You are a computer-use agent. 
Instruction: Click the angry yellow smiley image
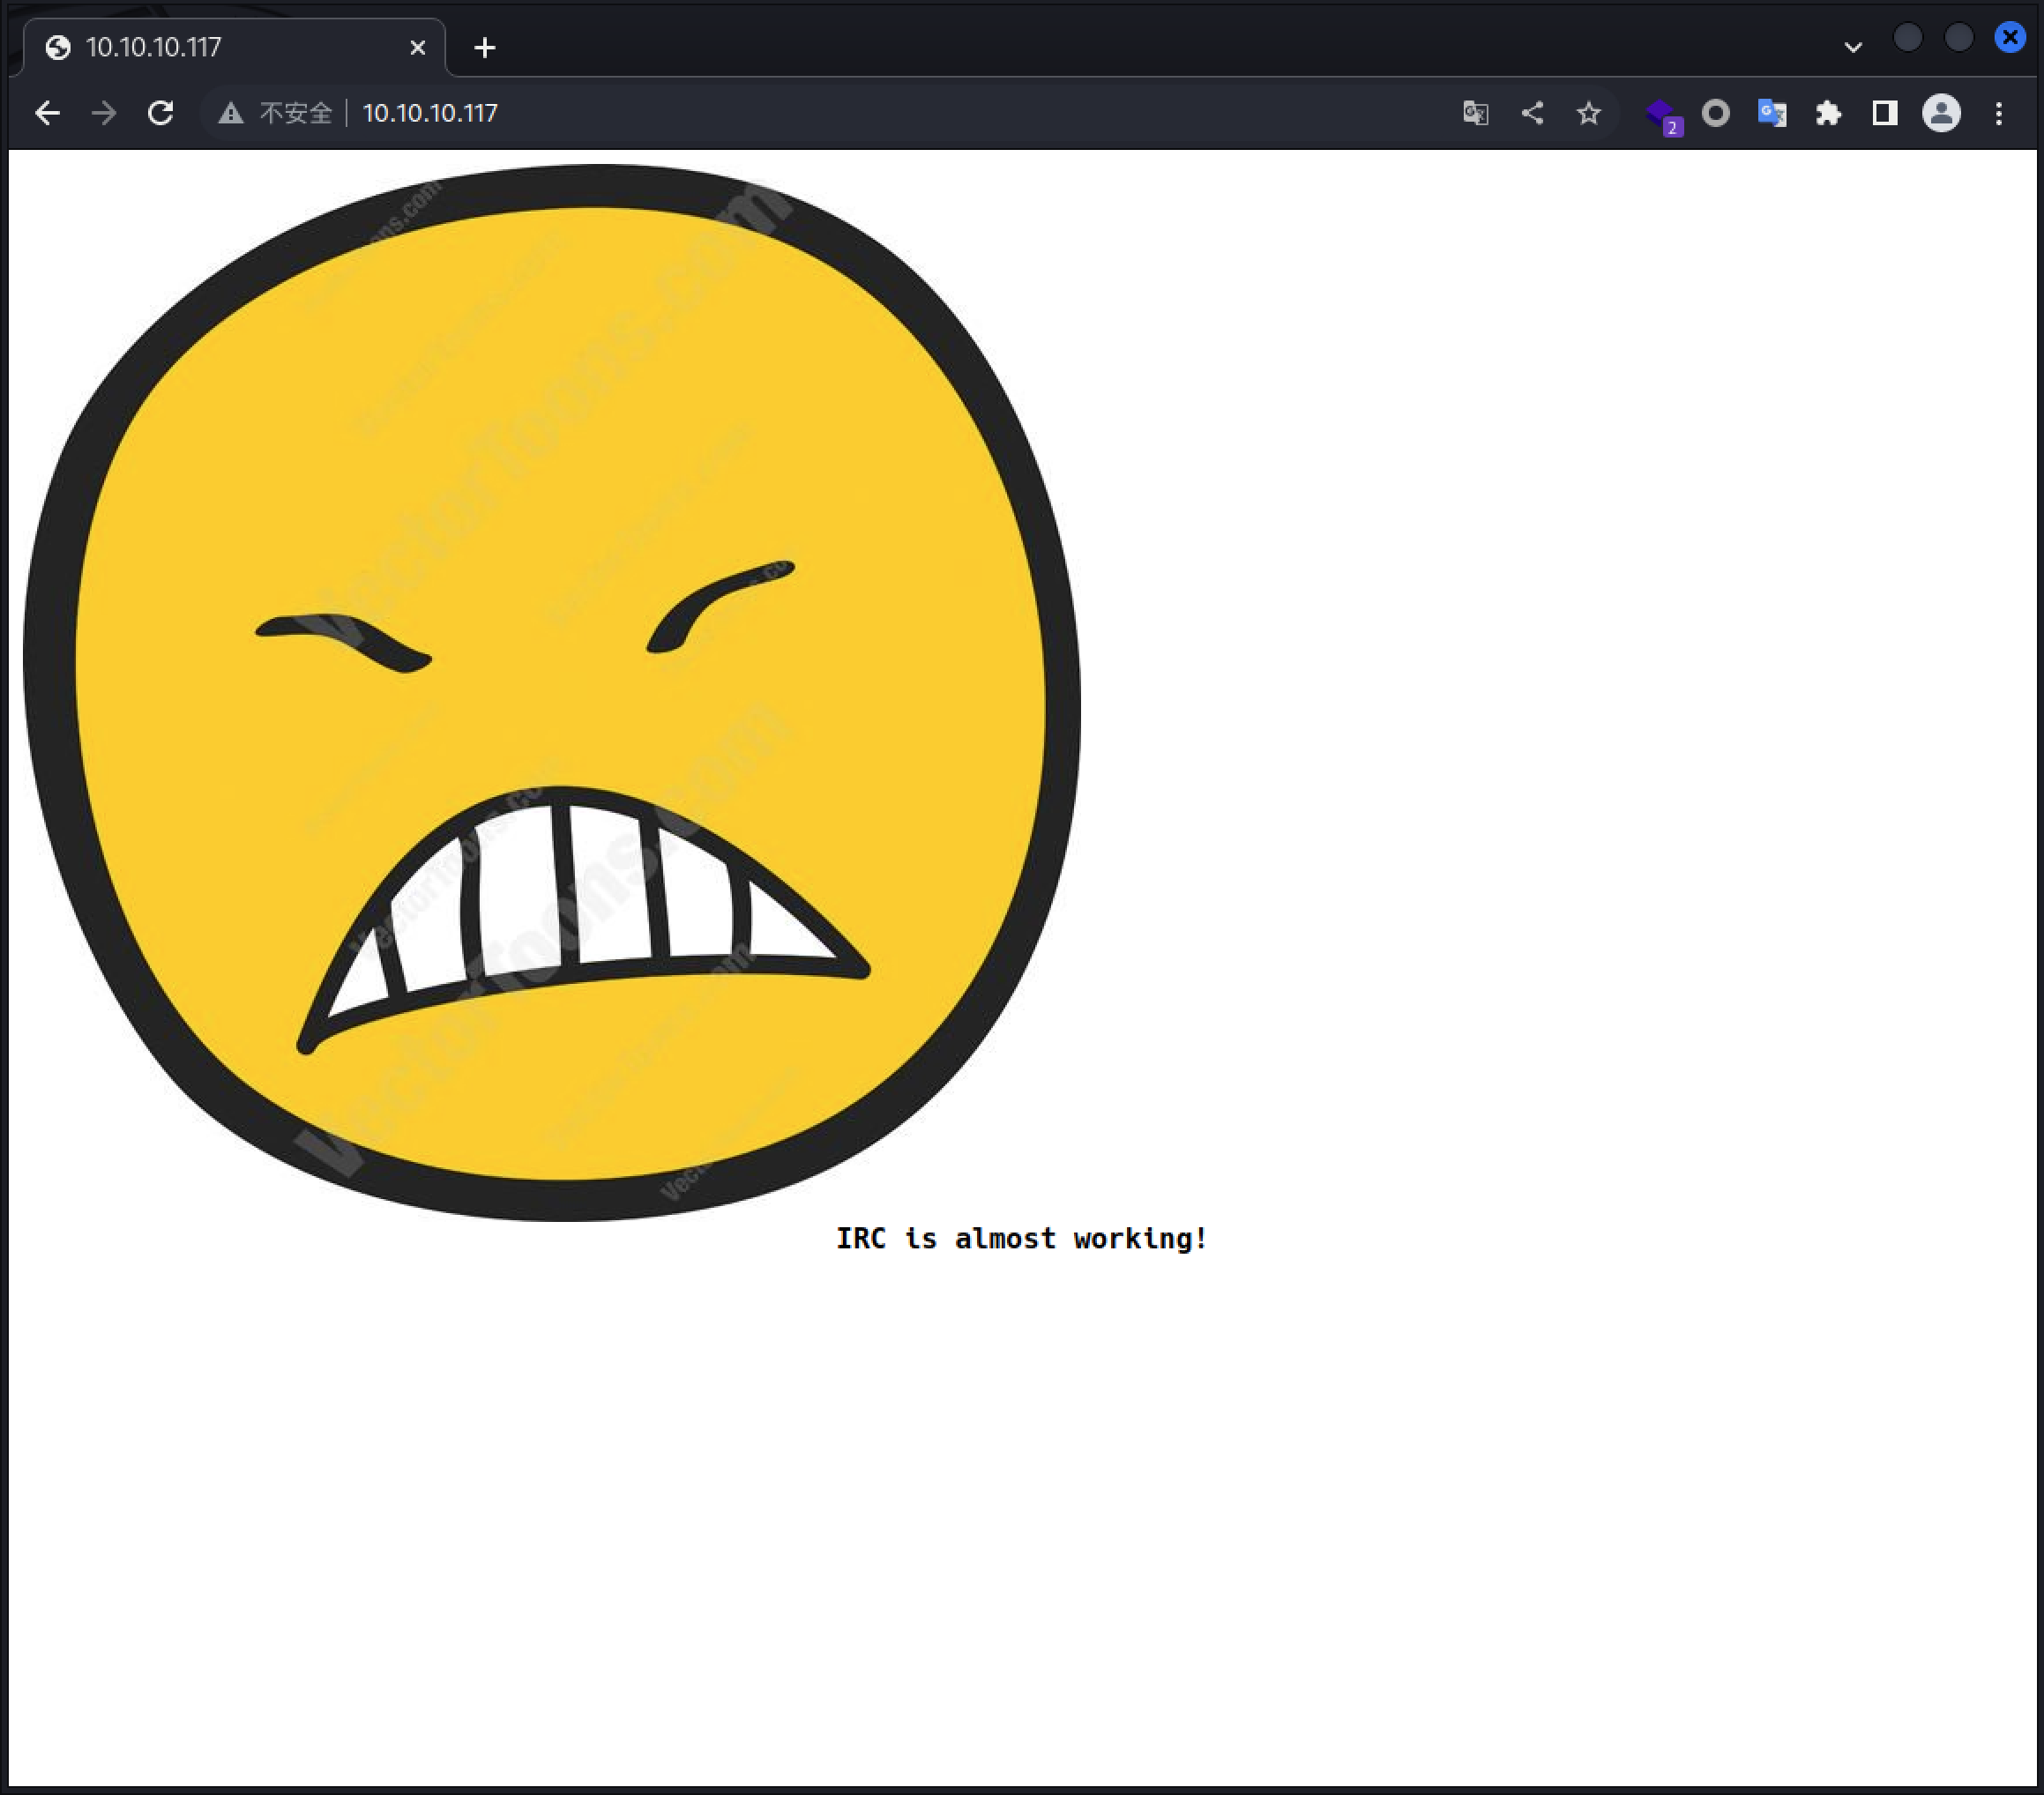[x=552, y=692]
